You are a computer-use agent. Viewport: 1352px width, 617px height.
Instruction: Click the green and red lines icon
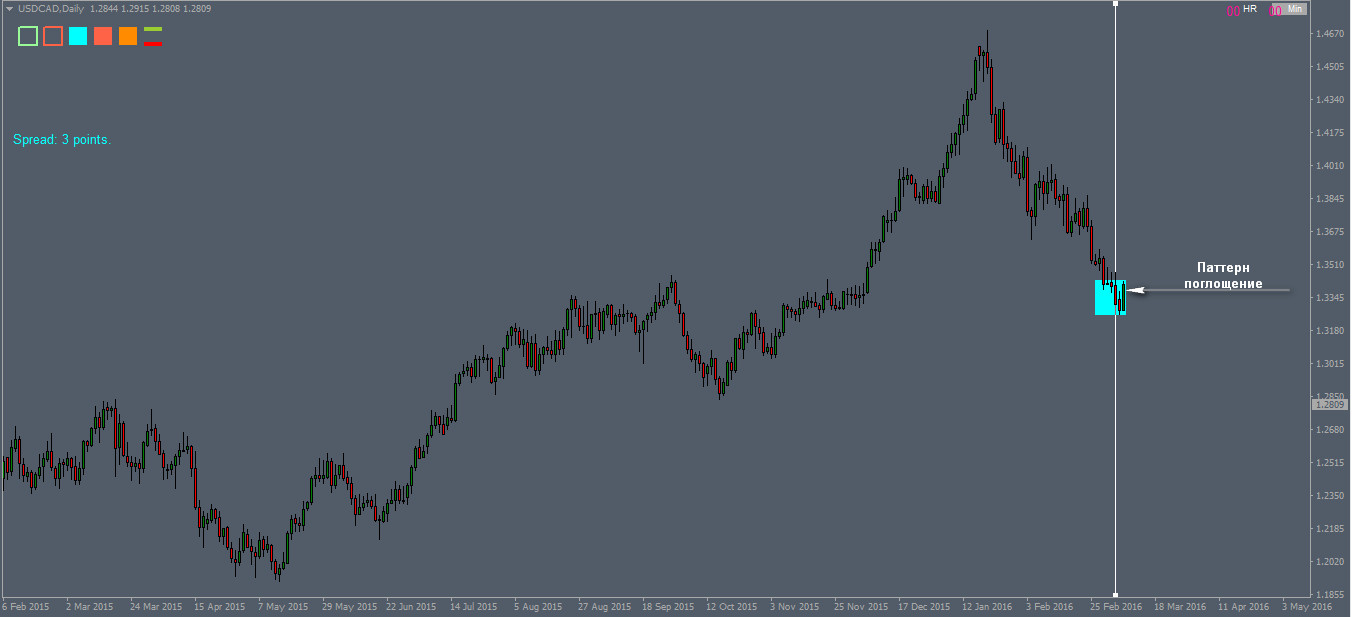click(x=153, y=36)
